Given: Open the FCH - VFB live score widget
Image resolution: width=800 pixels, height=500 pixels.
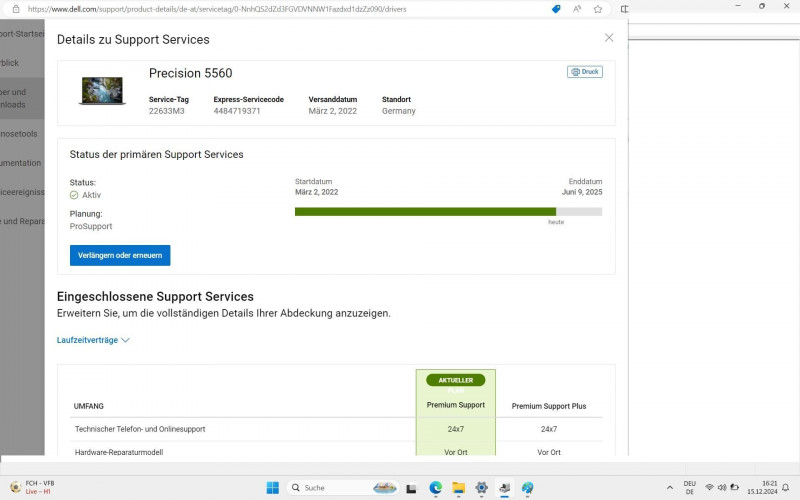Looking at the screenshot, I should [x=32, y=487].
